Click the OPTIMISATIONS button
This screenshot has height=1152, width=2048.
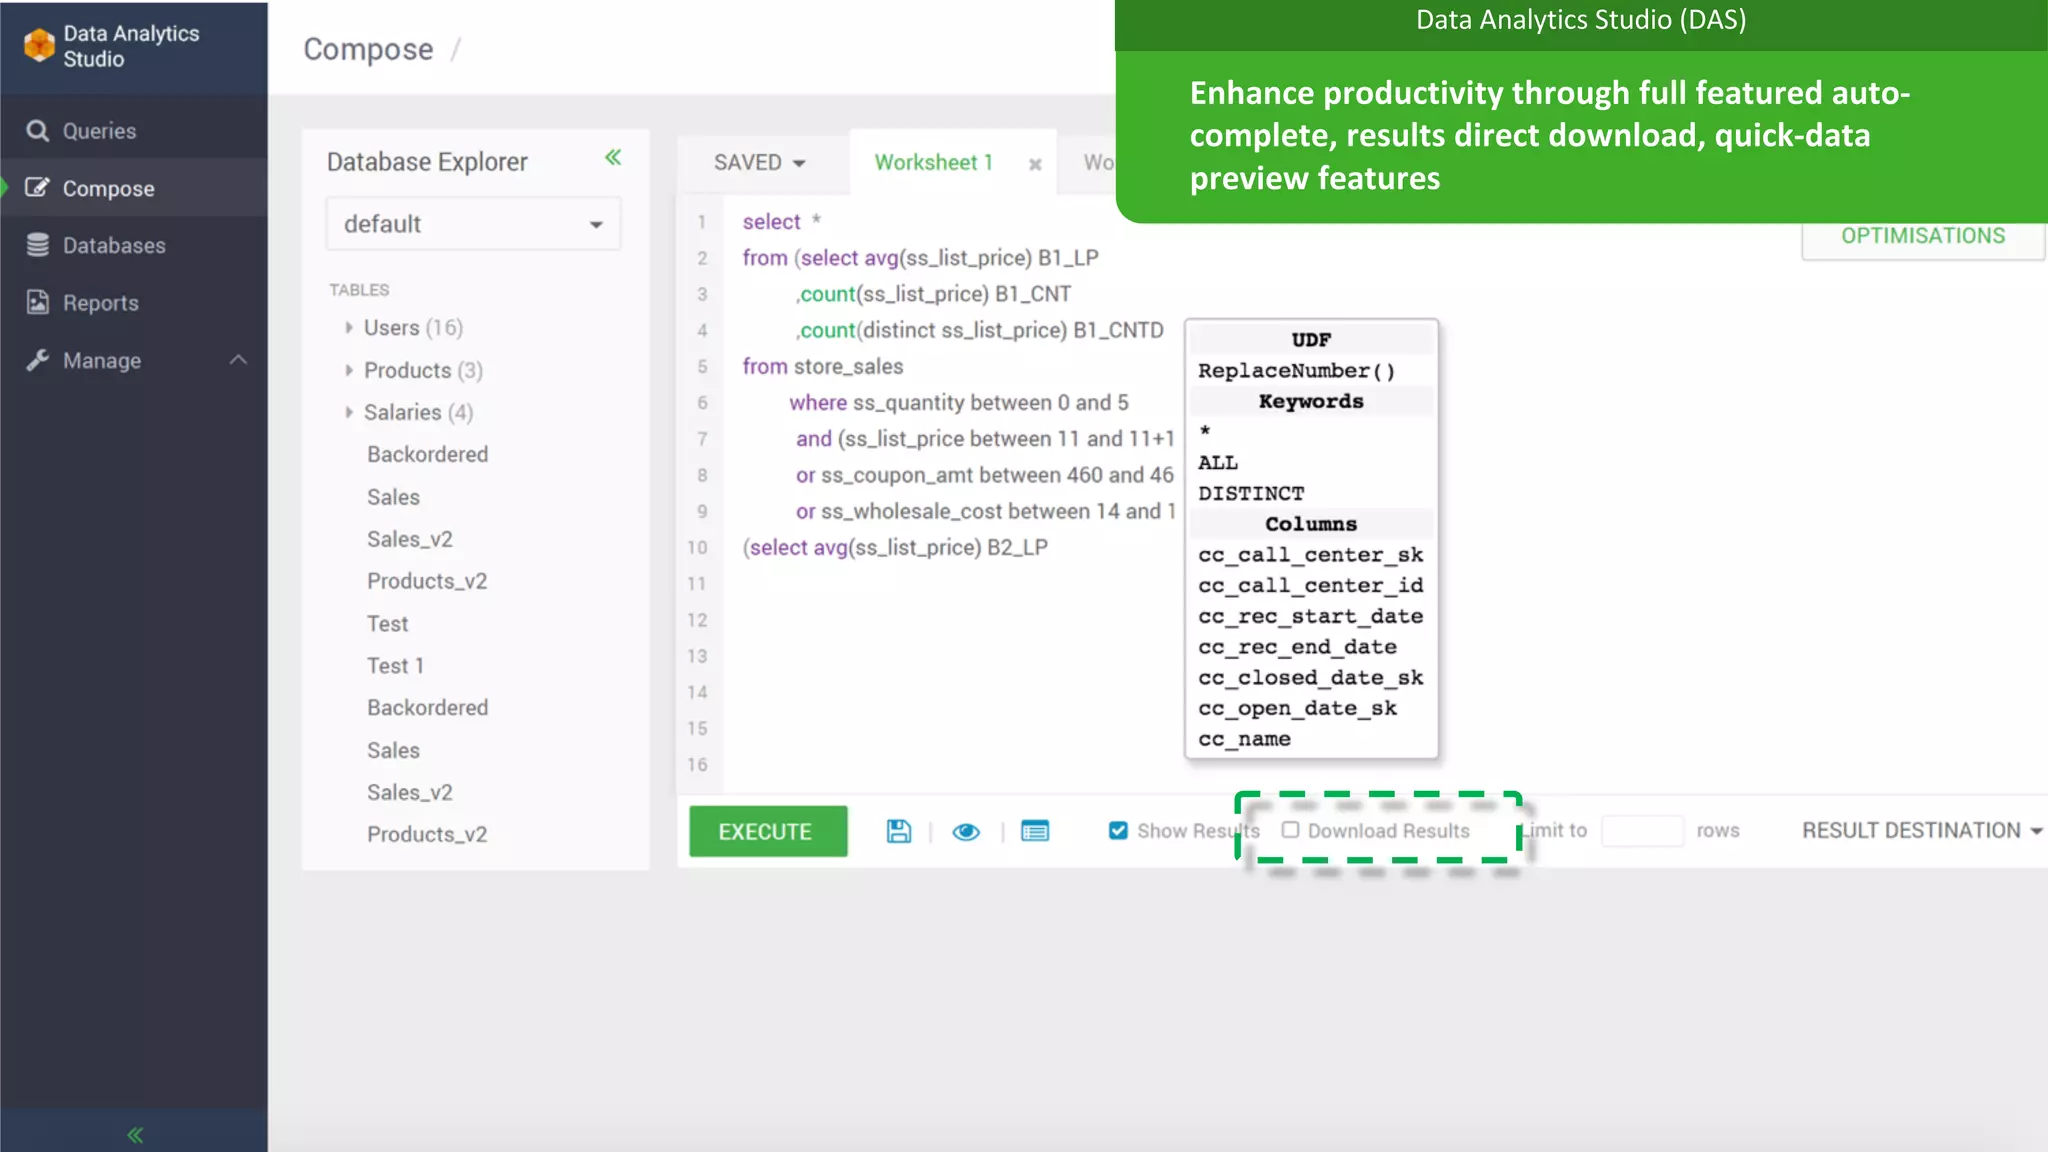pos(1922,236)
